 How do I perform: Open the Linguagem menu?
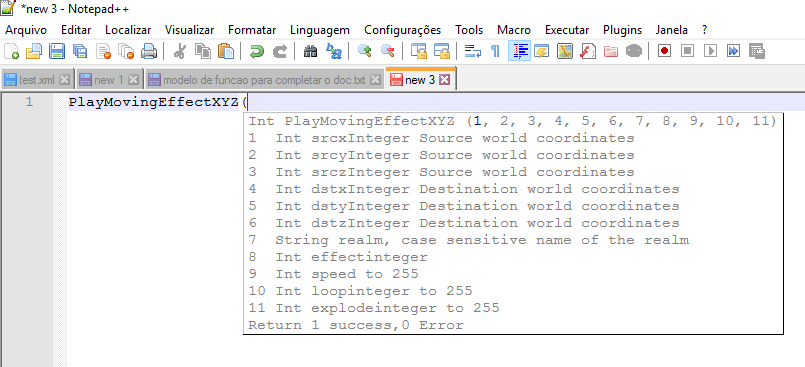click(x=320, y=30)
